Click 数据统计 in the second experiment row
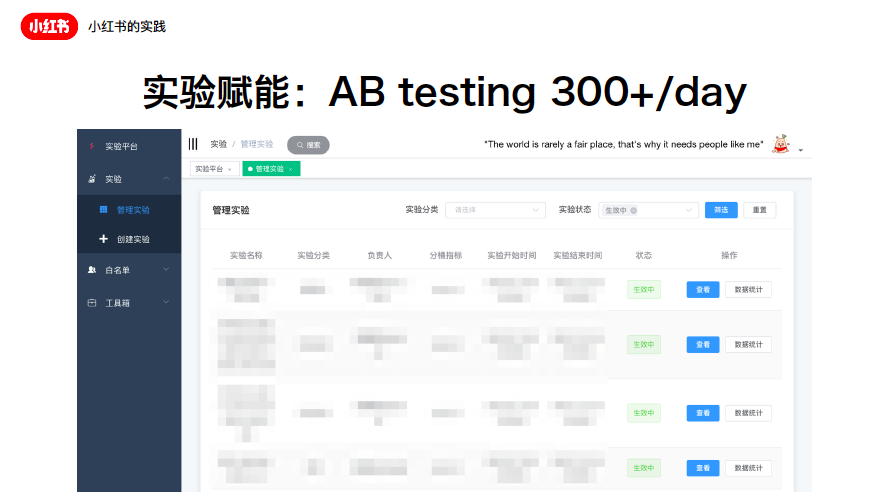This screenshot has height=497, width=889. pos(748,345)
